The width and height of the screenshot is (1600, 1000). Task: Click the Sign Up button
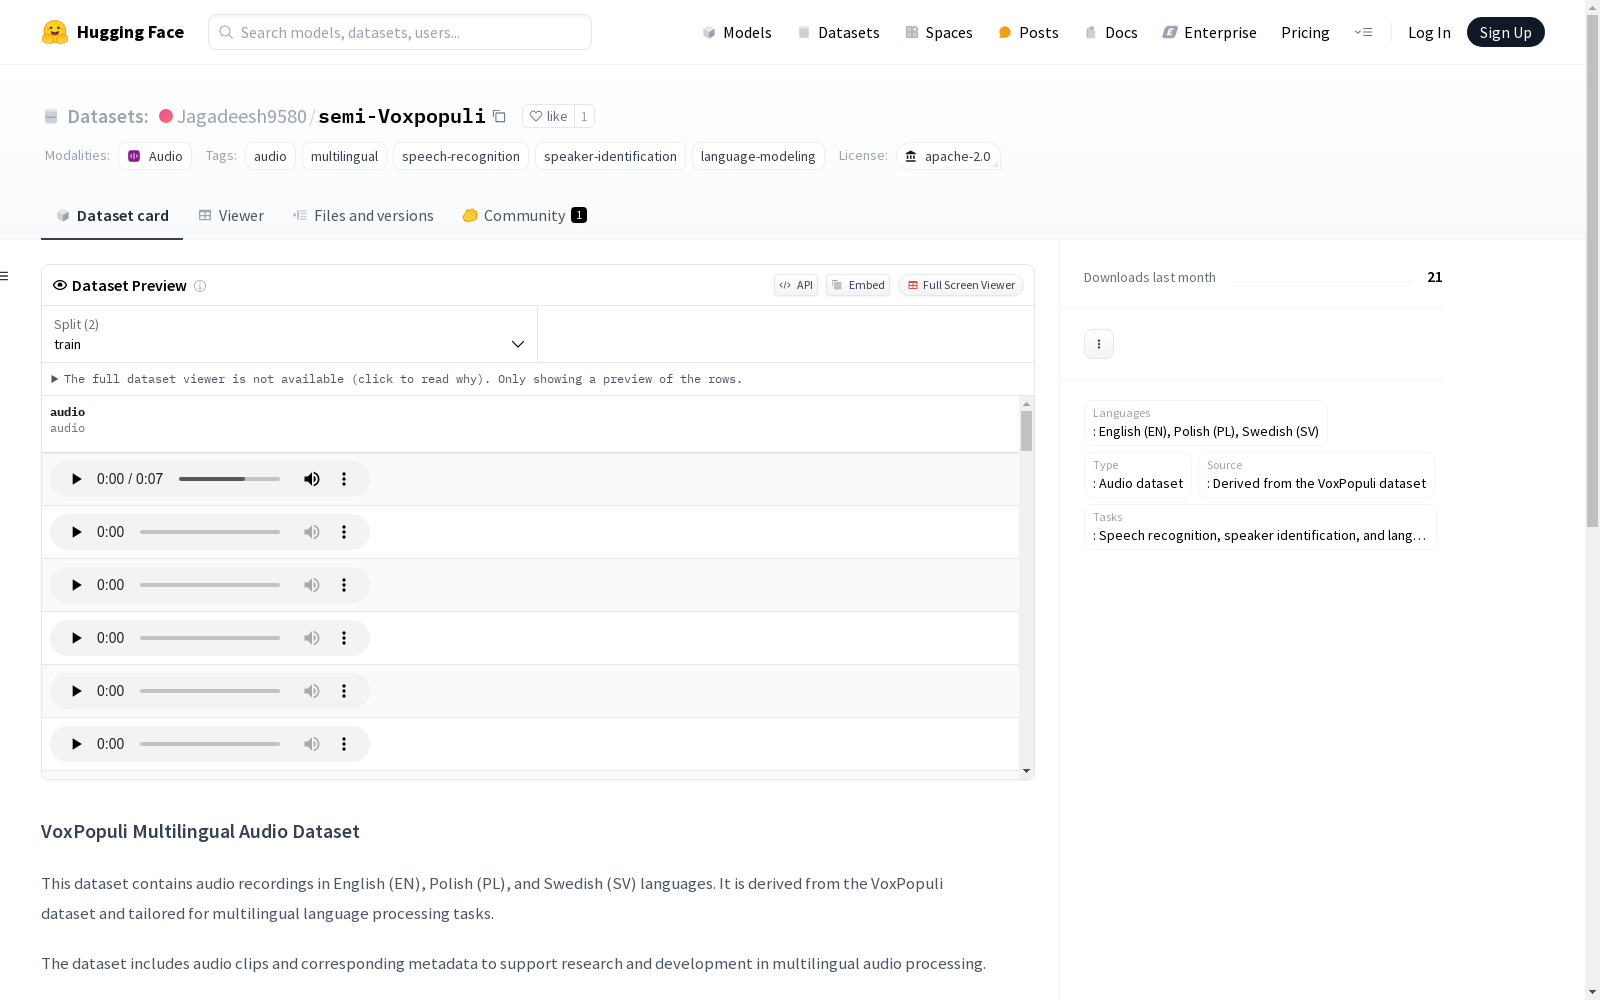1505,32
